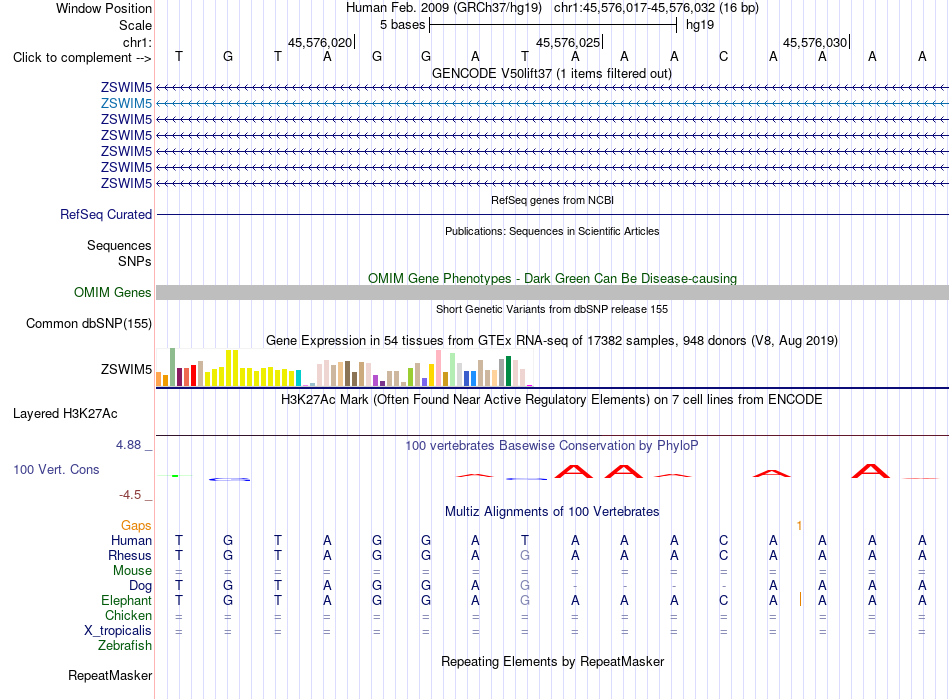Click the Common dbSNP(155) track label

[89, 323]
